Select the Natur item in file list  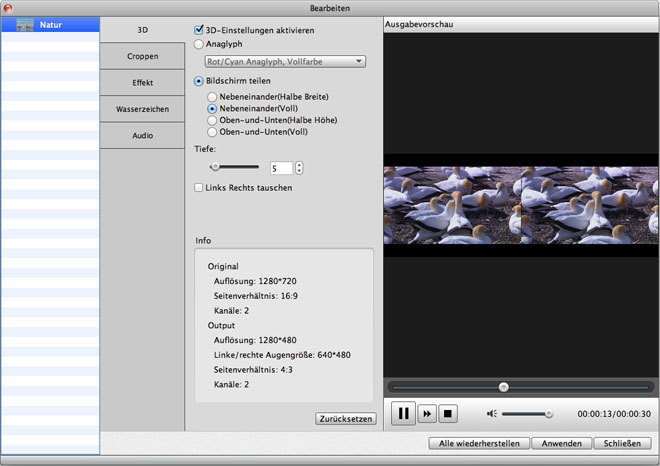click(x=51, y=25)
